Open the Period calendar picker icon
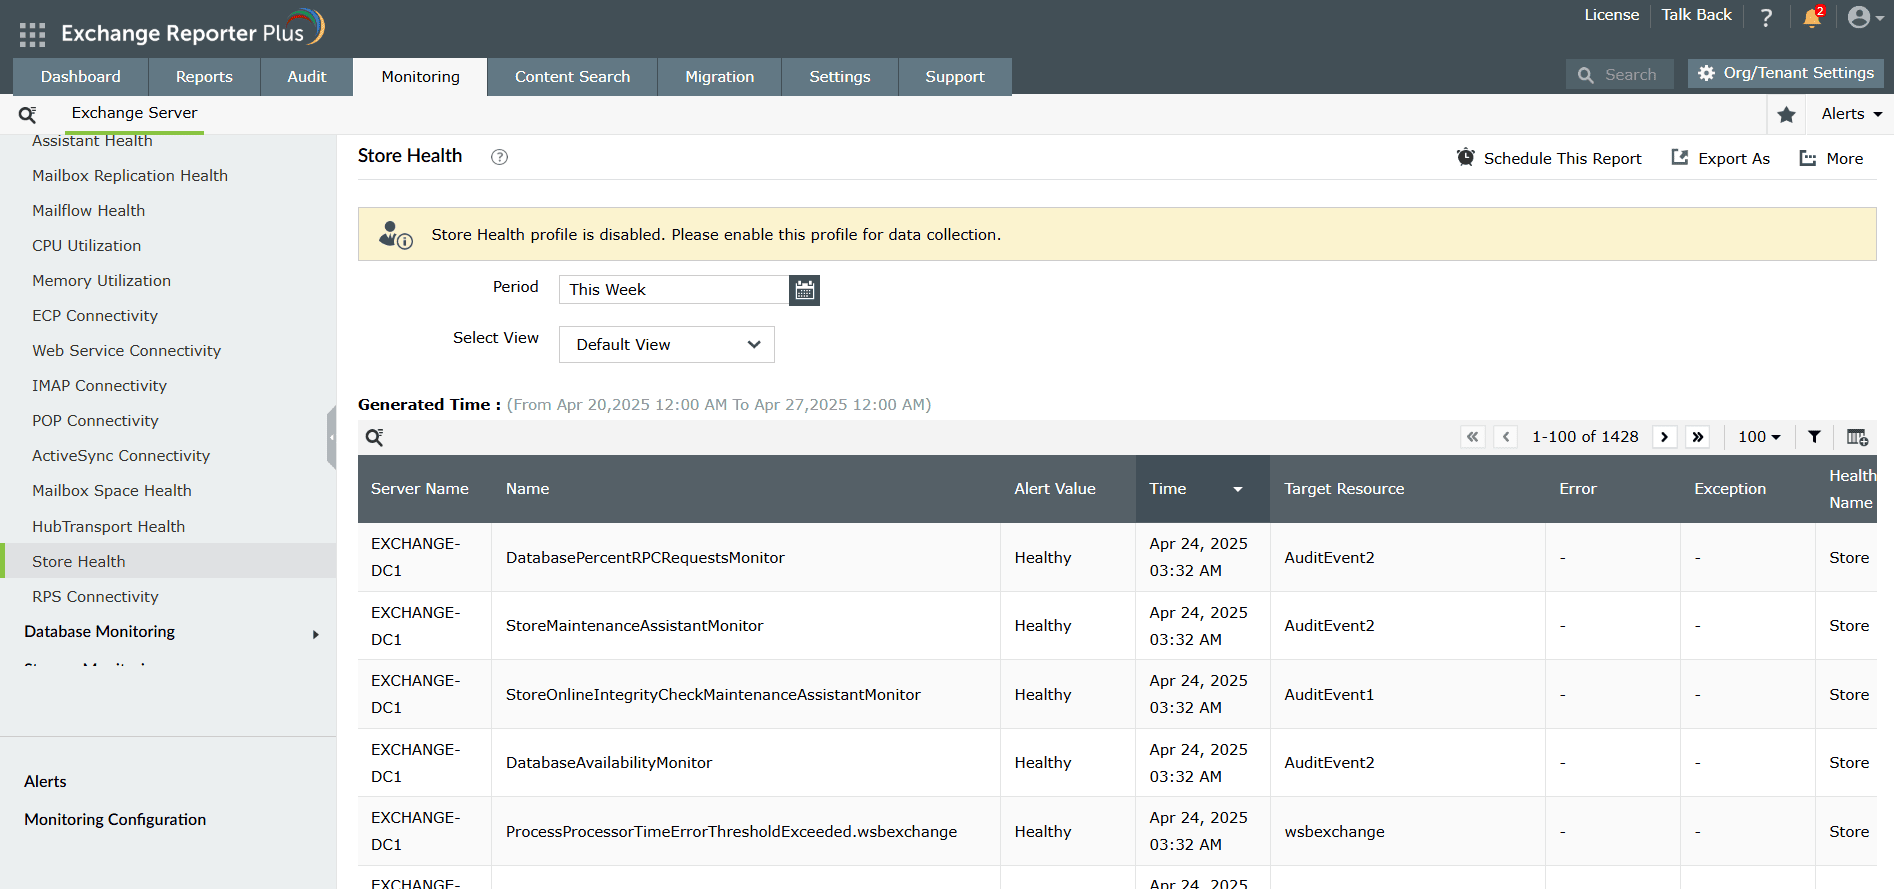The height and width of the screenshot is (889, 1894). pos(804,291)
